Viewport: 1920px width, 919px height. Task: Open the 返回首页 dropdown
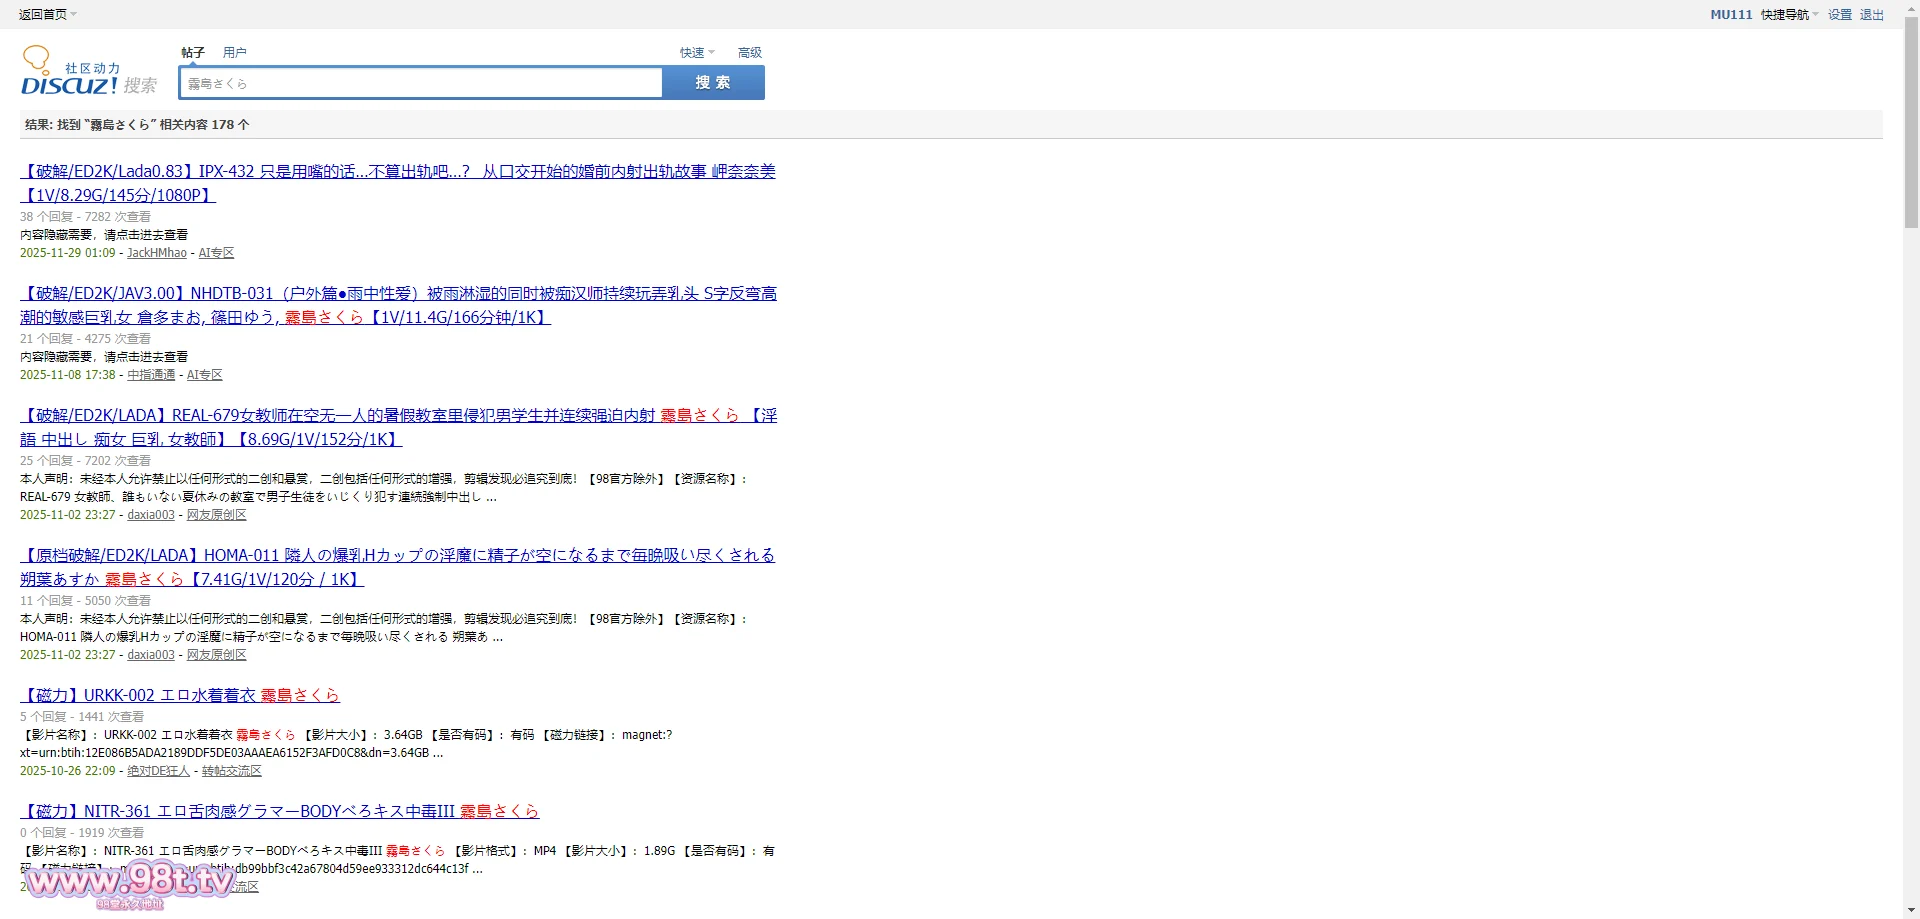(47, 14)
